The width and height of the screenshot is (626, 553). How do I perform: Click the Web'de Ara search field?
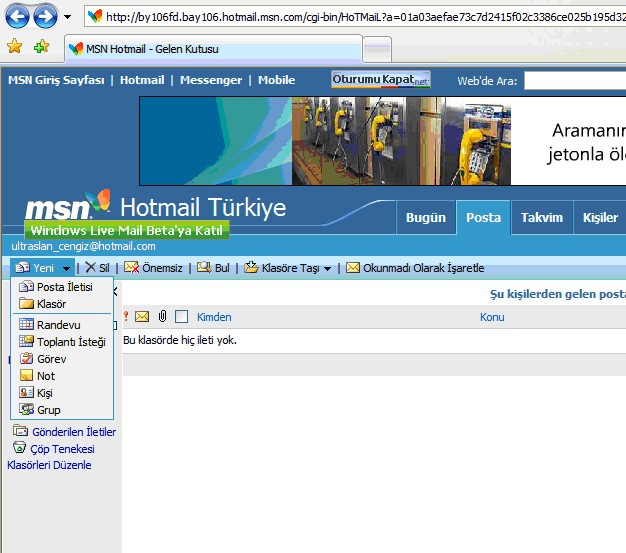pos(575,81)
